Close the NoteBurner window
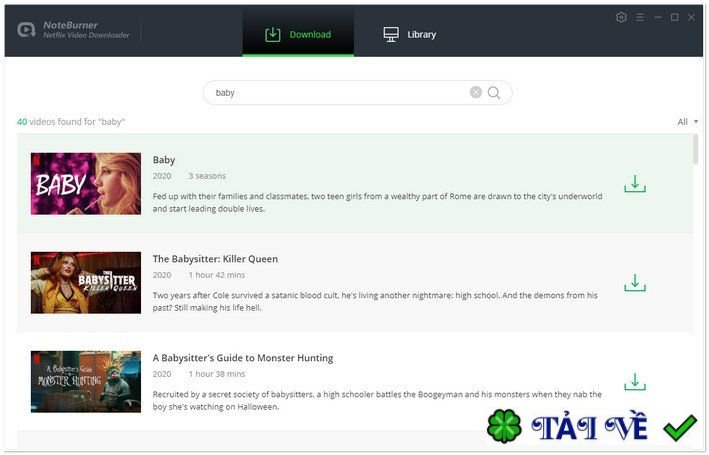Viewport: 709px width, 455px height. [691, 17]
